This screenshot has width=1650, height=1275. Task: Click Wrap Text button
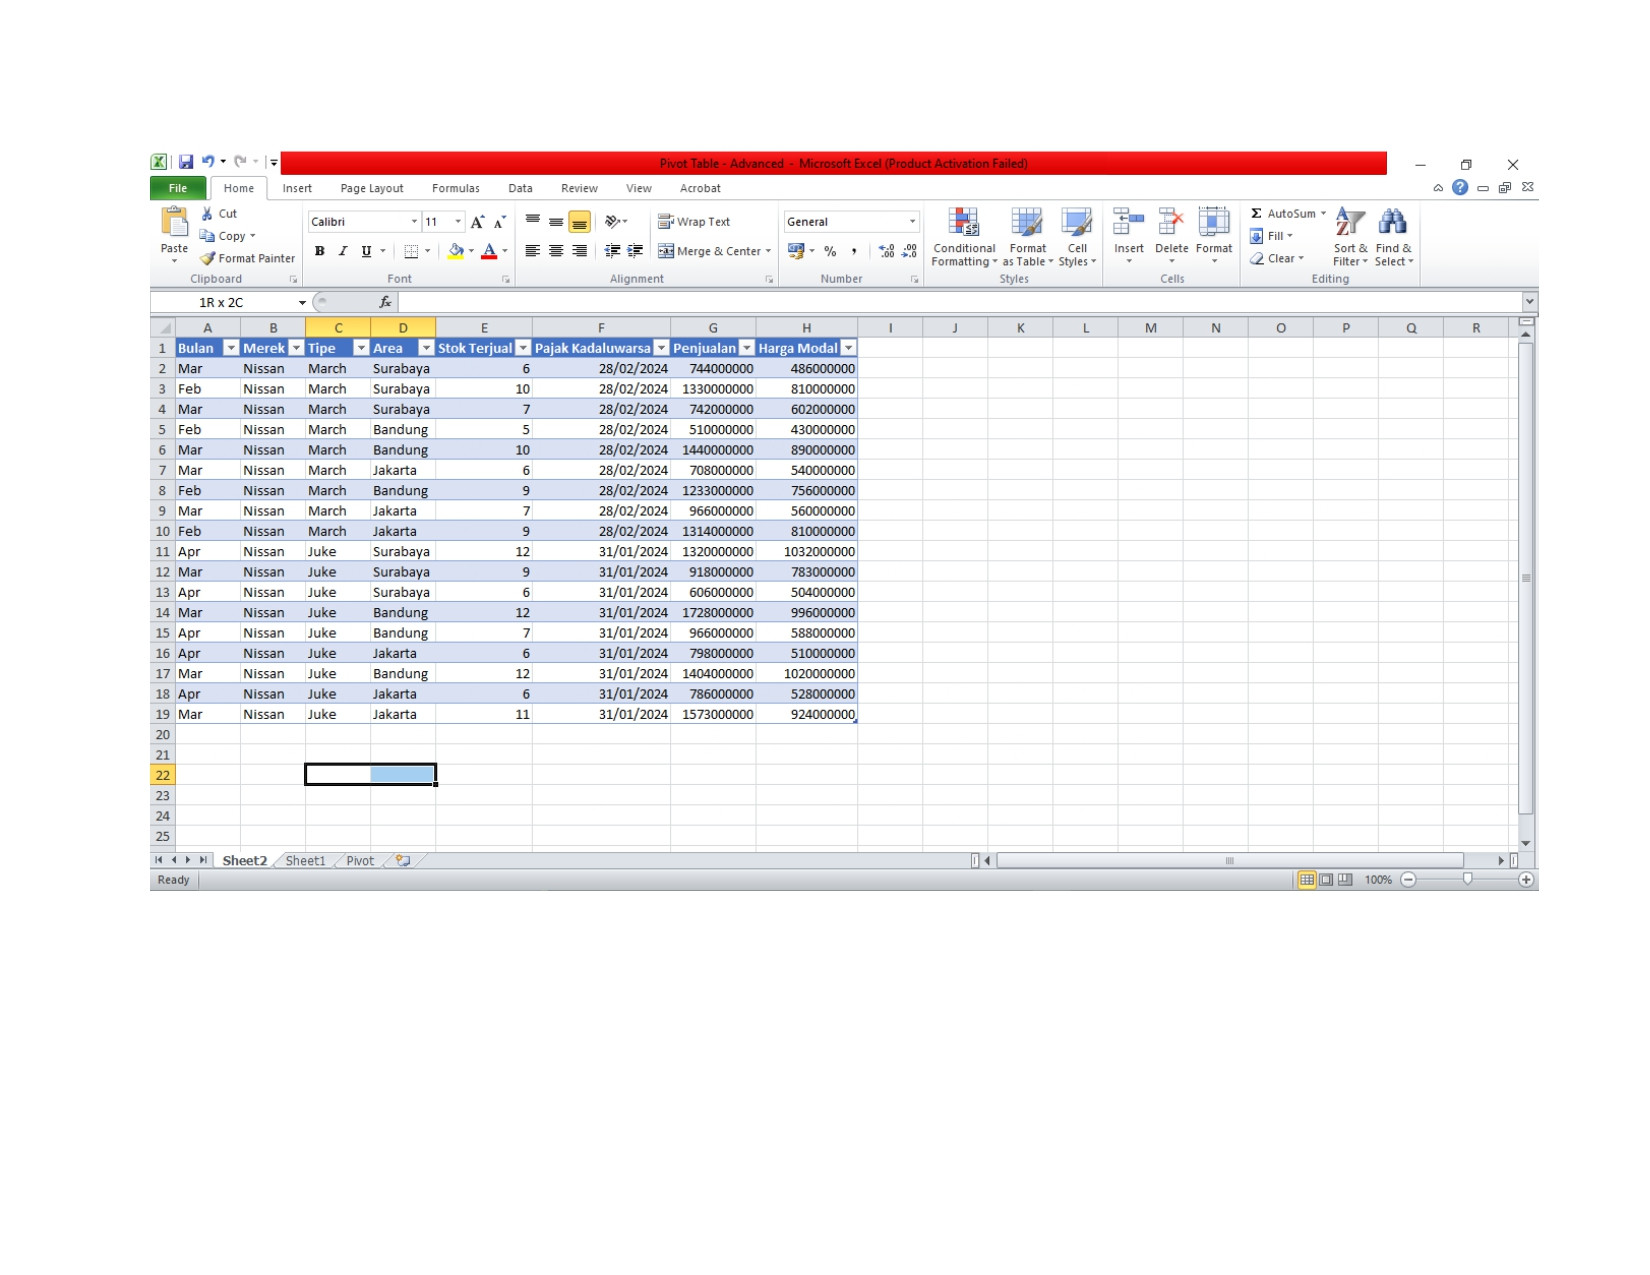click(694, 221)
